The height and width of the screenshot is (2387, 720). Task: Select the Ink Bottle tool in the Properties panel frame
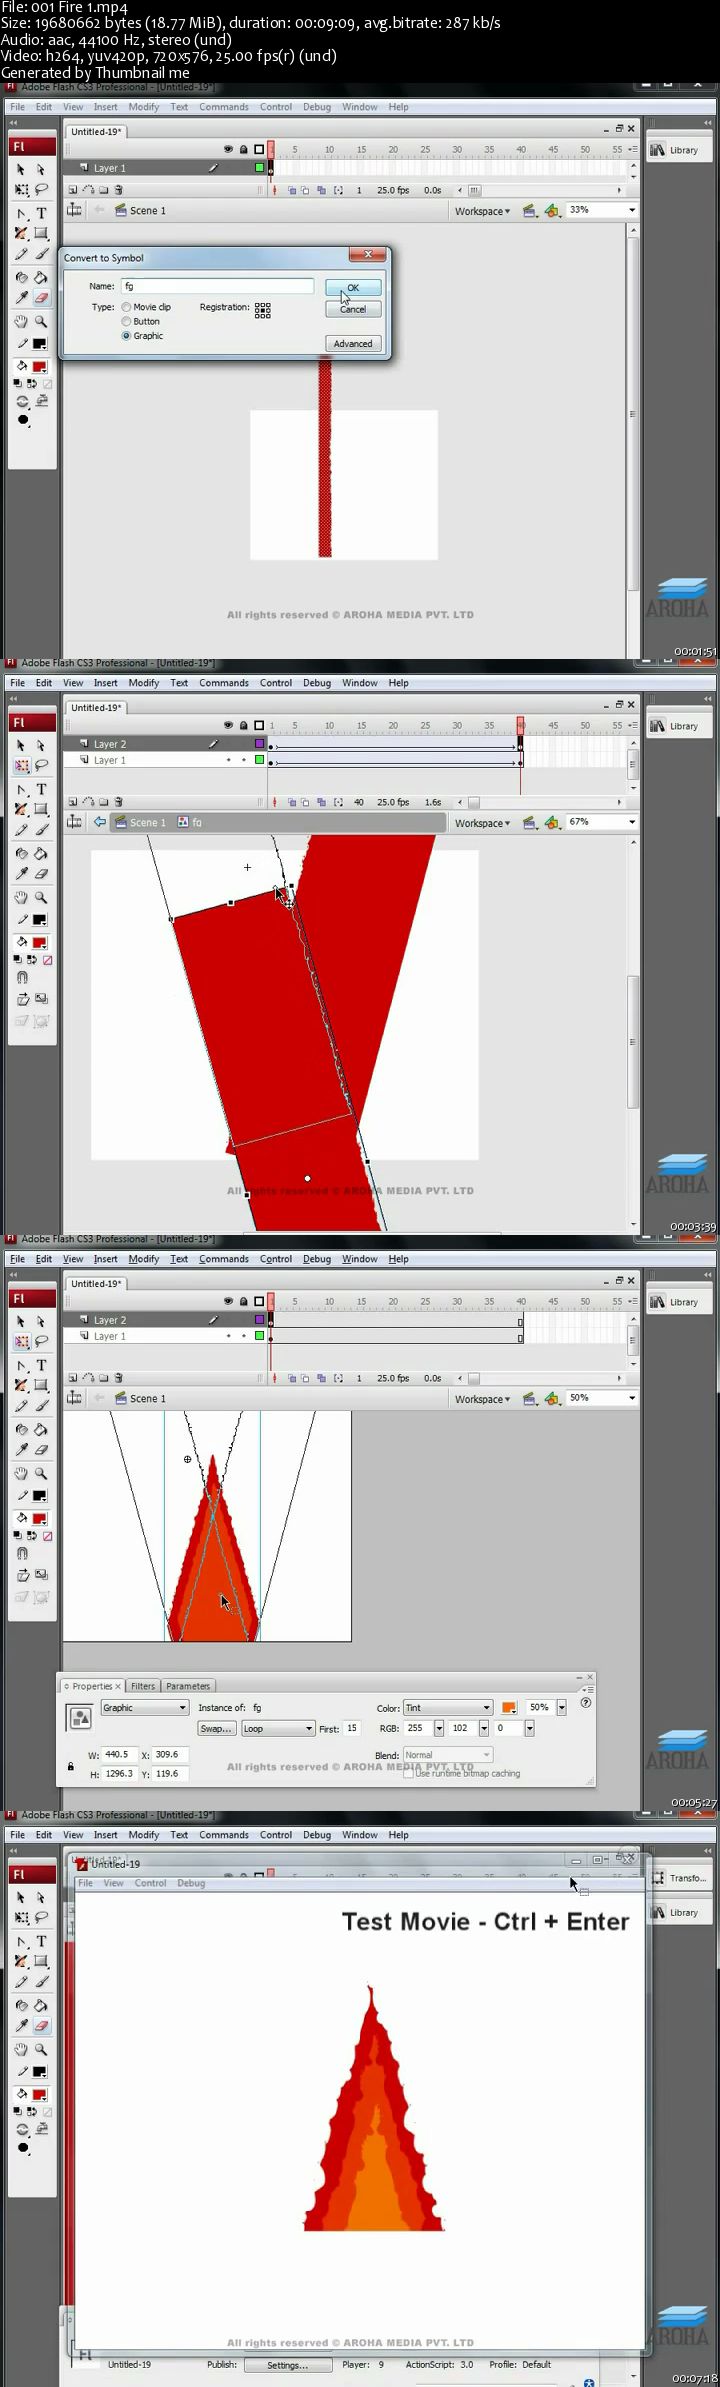tap(21, 1429)
